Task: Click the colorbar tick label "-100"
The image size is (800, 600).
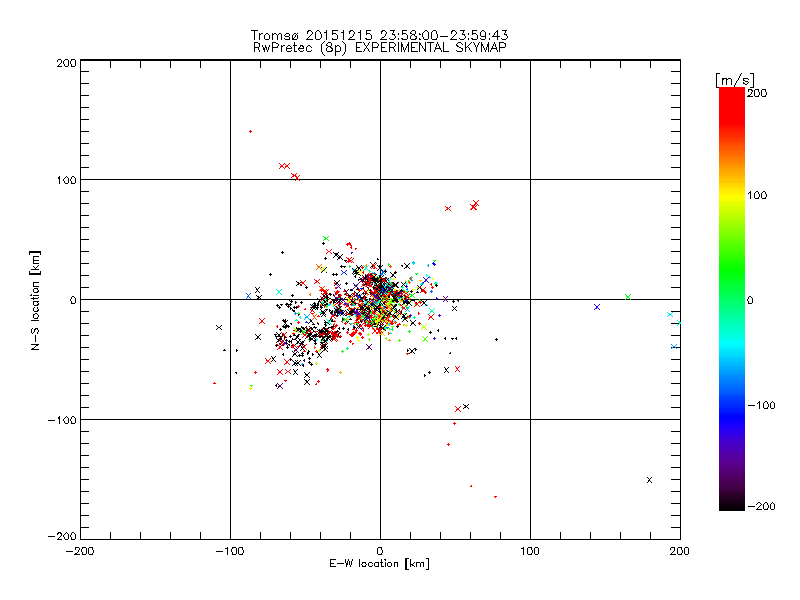Action: [x=761, y=405]
